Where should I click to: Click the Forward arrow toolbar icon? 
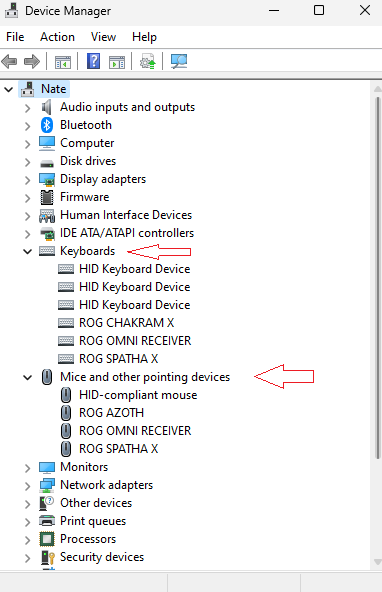(x=32, y=61)
